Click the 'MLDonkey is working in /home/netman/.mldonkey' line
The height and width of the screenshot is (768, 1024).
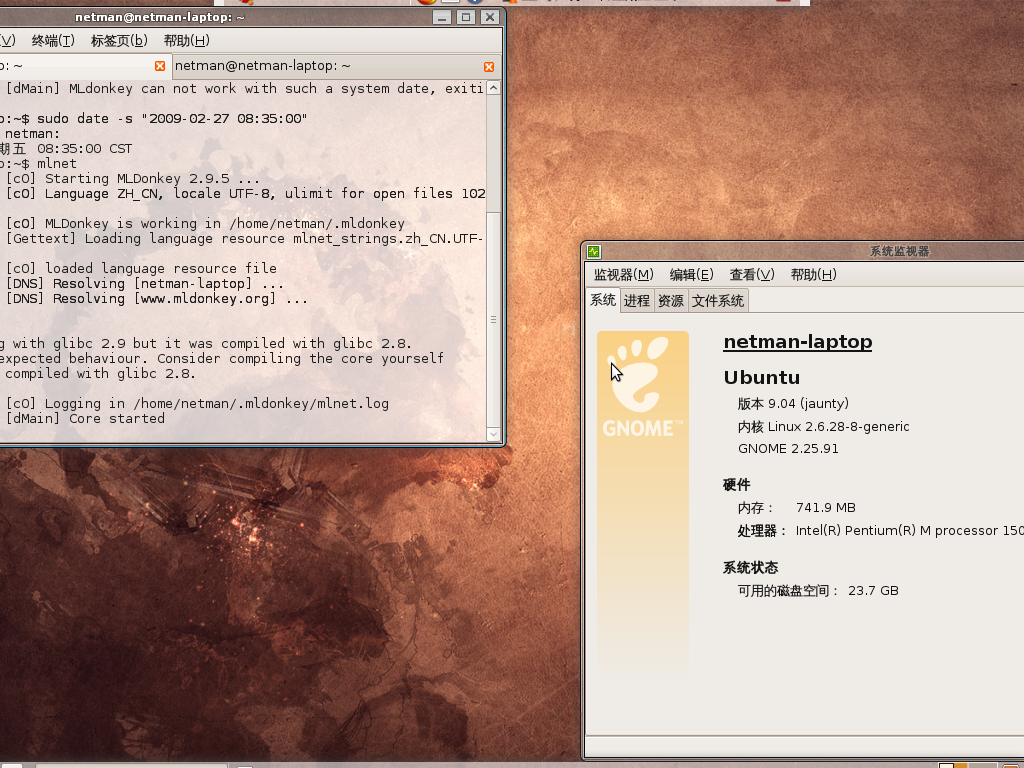pyautogui.click(x=205, y=223)
